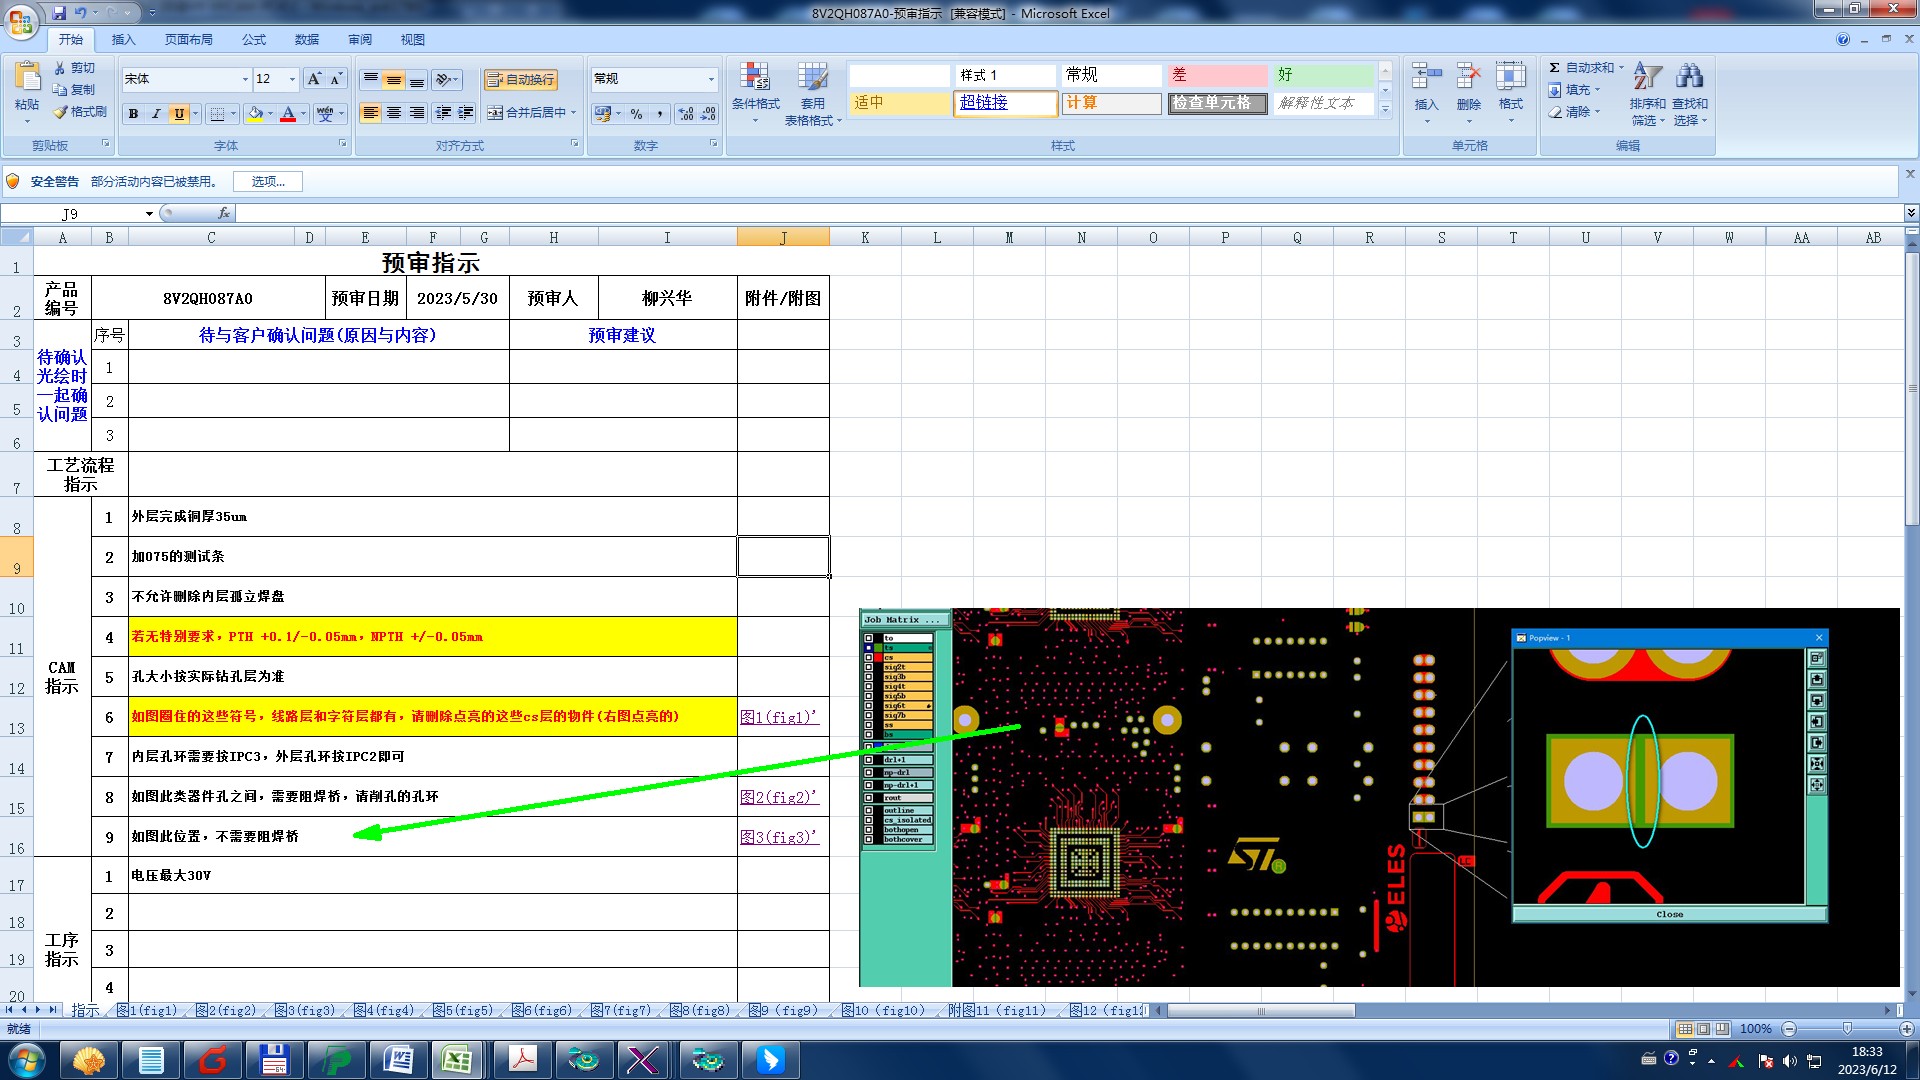Switch to page layout view in status bar
This screenshot has height=1080, width=1920.
pos(1703,1029)
